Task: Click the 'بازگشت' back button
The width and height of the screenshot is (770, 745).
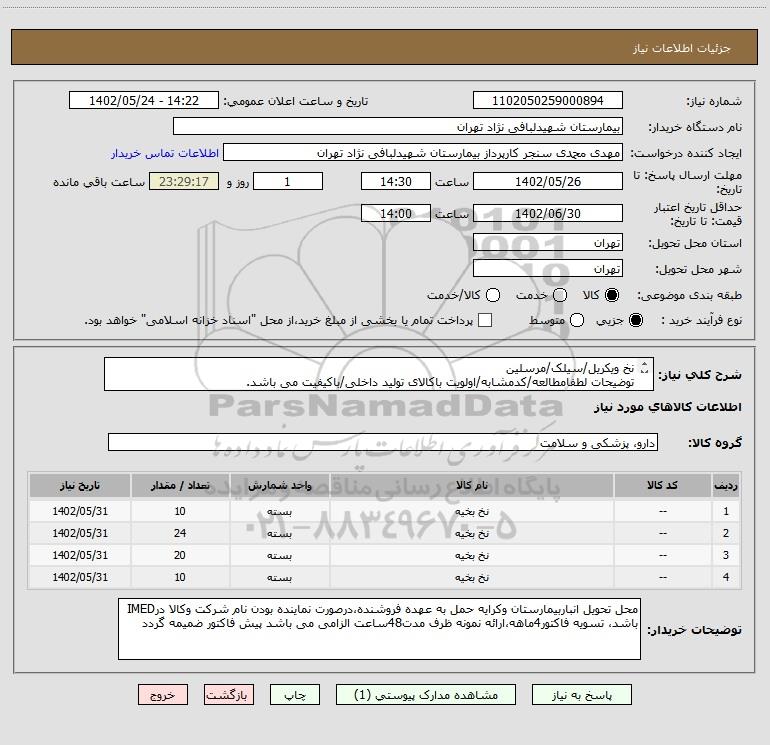Action: (x=230, y=694)
